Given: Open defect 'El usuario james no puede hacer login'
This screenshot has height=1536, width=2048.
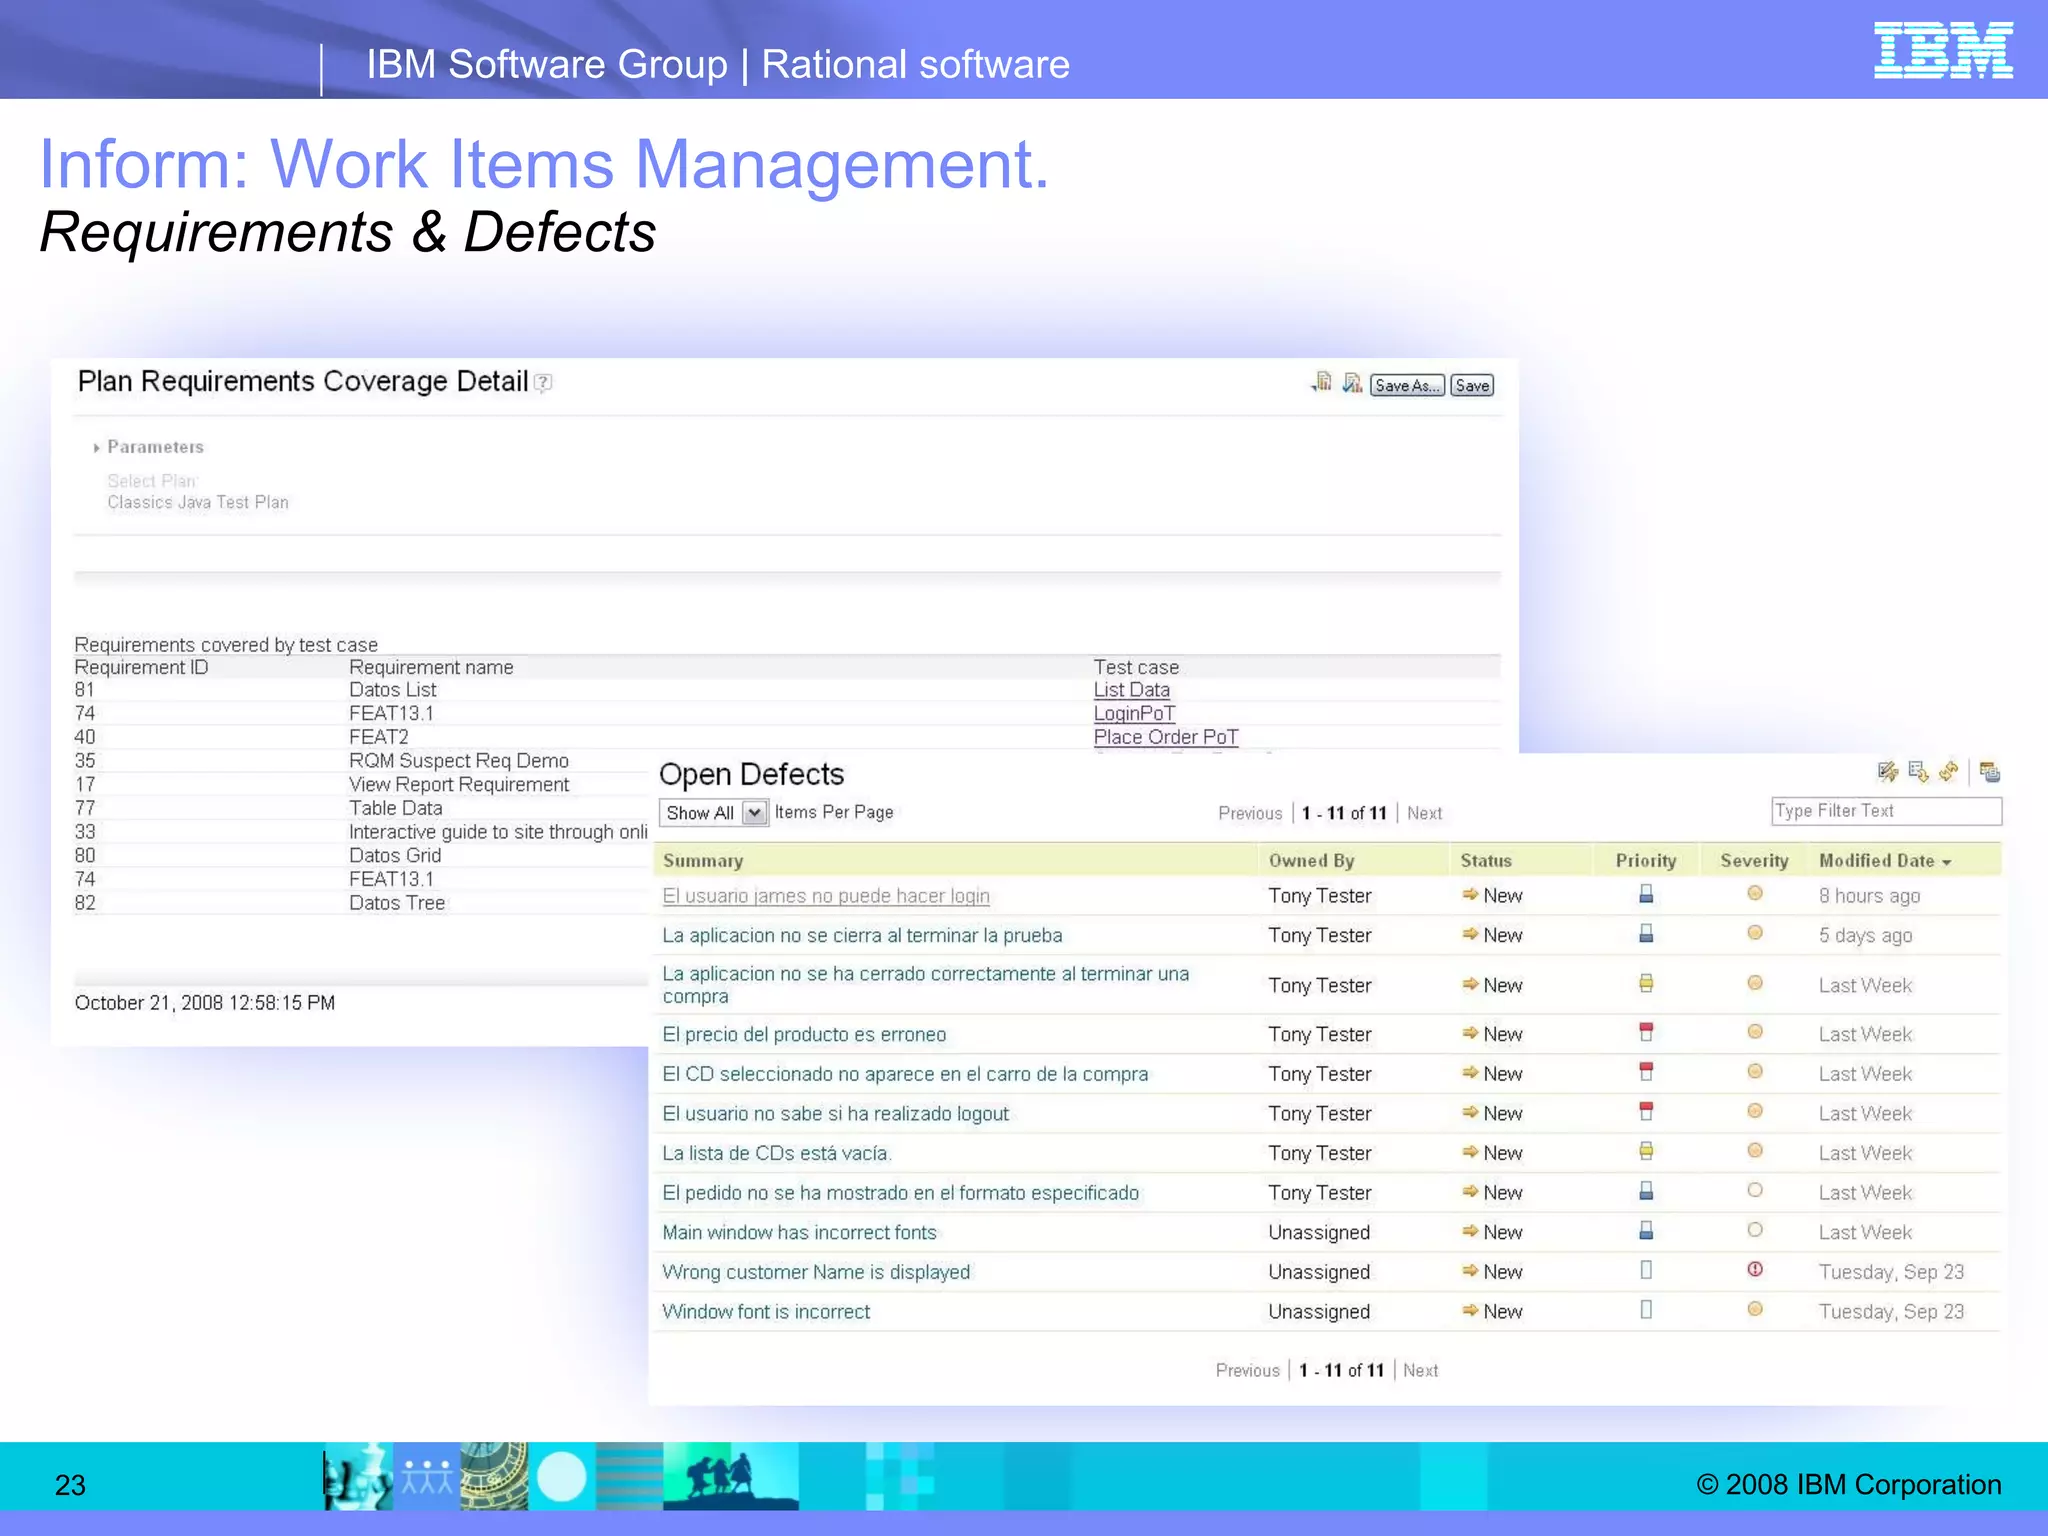Looking at the screenshot, I should click(x=826, y=896).
